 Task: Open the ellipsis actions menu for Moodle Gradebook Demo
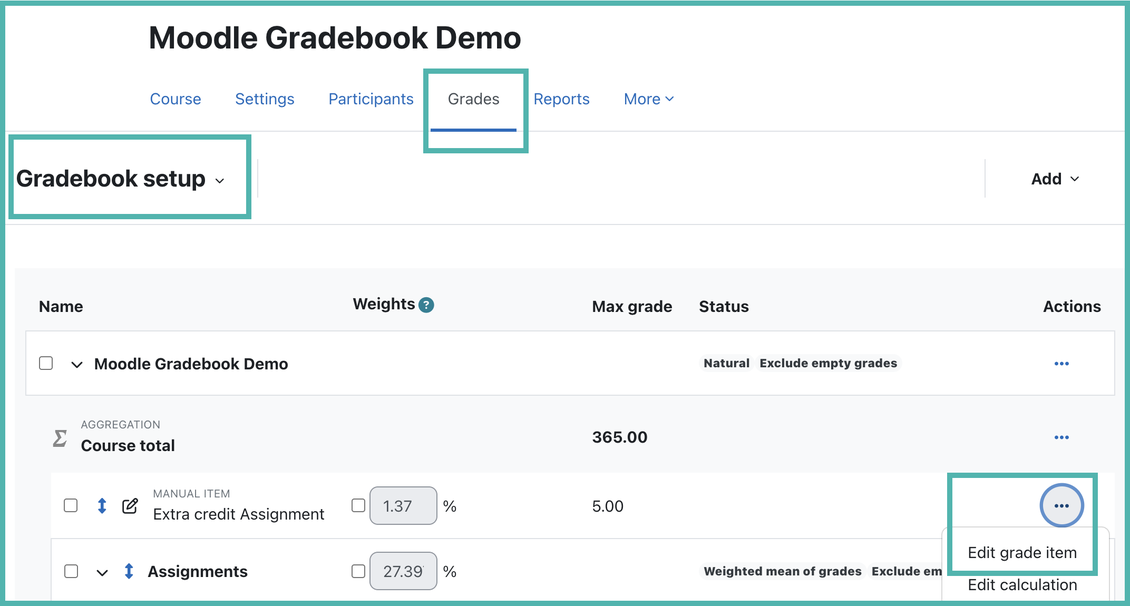(1061, 363)
